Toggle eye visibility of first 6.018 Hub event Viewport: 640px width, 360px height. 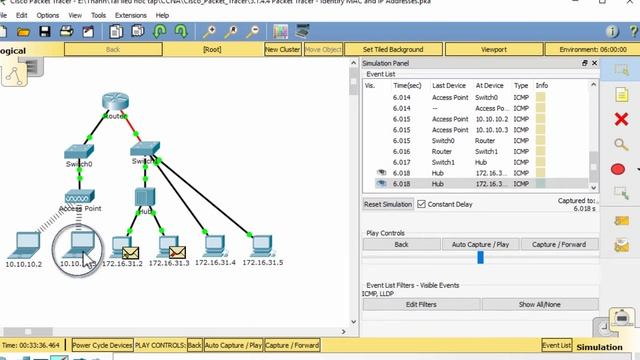[x=381, y=173]
